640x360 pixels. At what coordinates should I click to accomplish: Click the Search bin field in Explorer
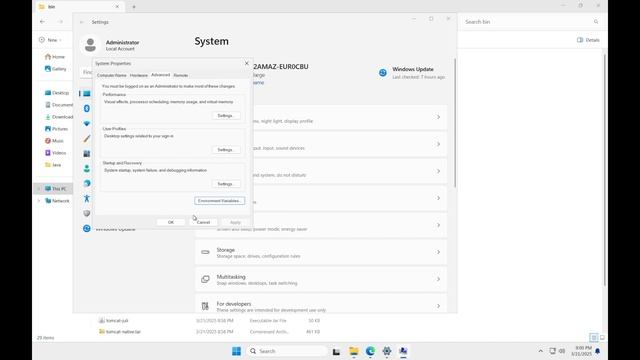[x=531, y=22]
